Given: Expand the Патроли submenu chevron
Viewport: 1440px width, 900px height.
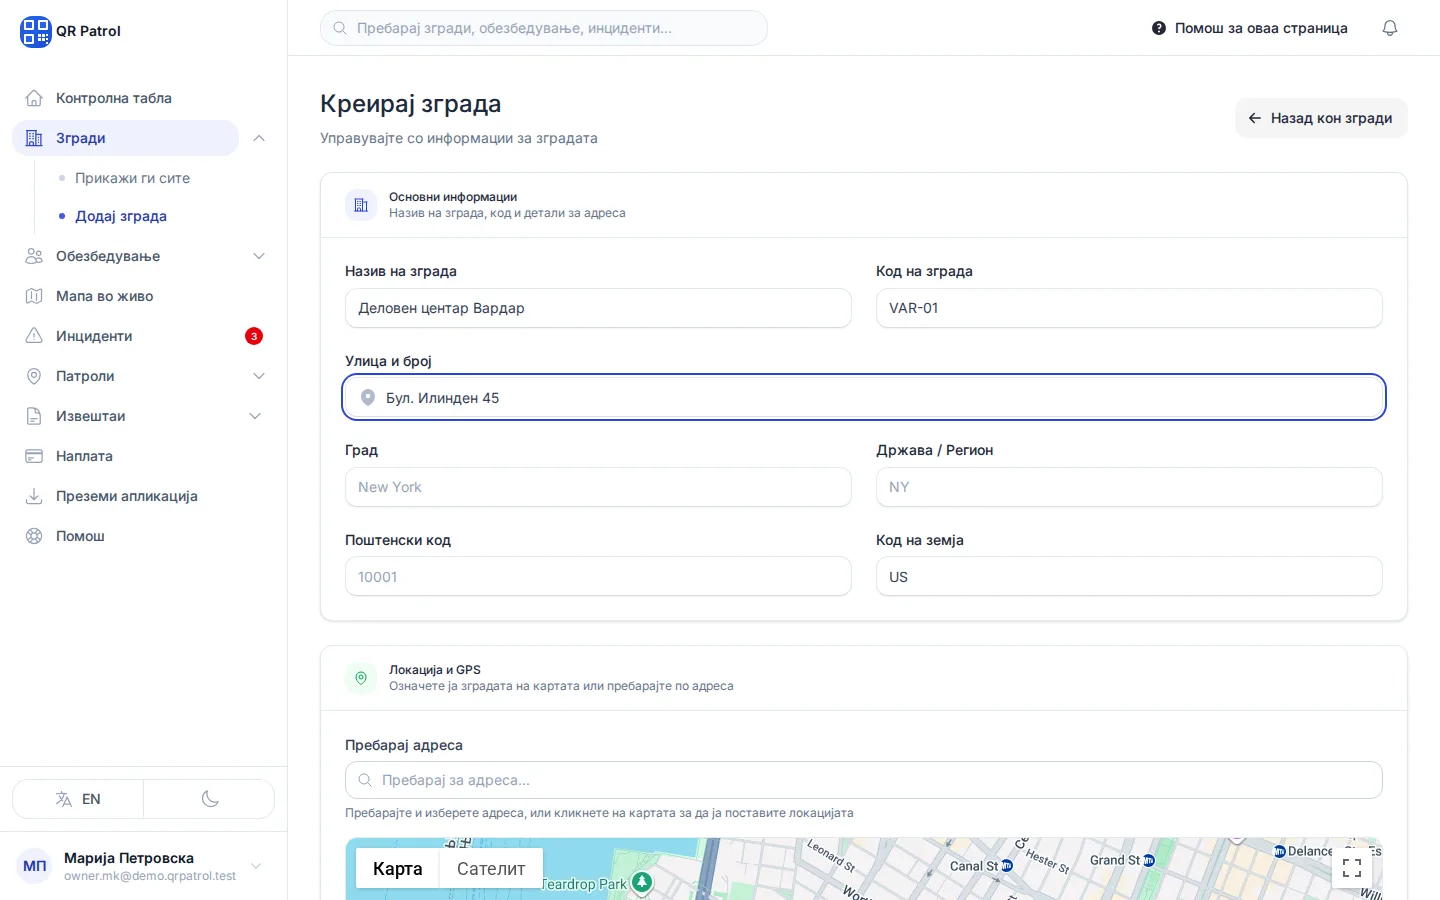Looking at the screenshot, I should (259, 376).
